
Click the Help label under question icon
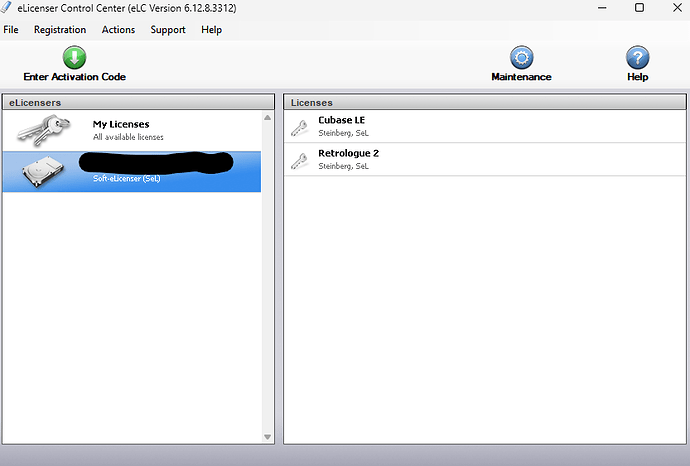coord(638,77)
